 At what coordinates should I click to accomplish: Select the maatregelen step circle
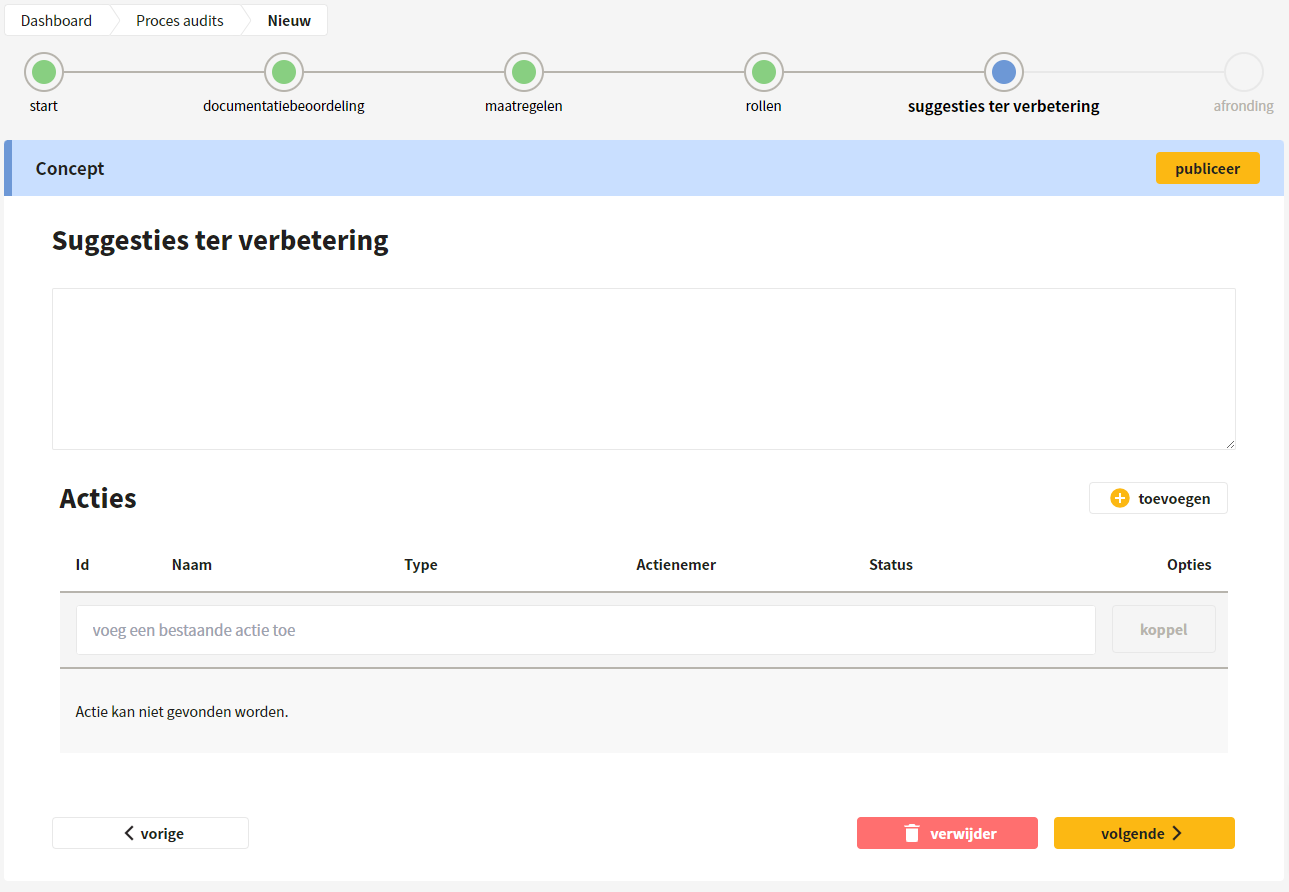pyautogui.click(x=524, y=72)
